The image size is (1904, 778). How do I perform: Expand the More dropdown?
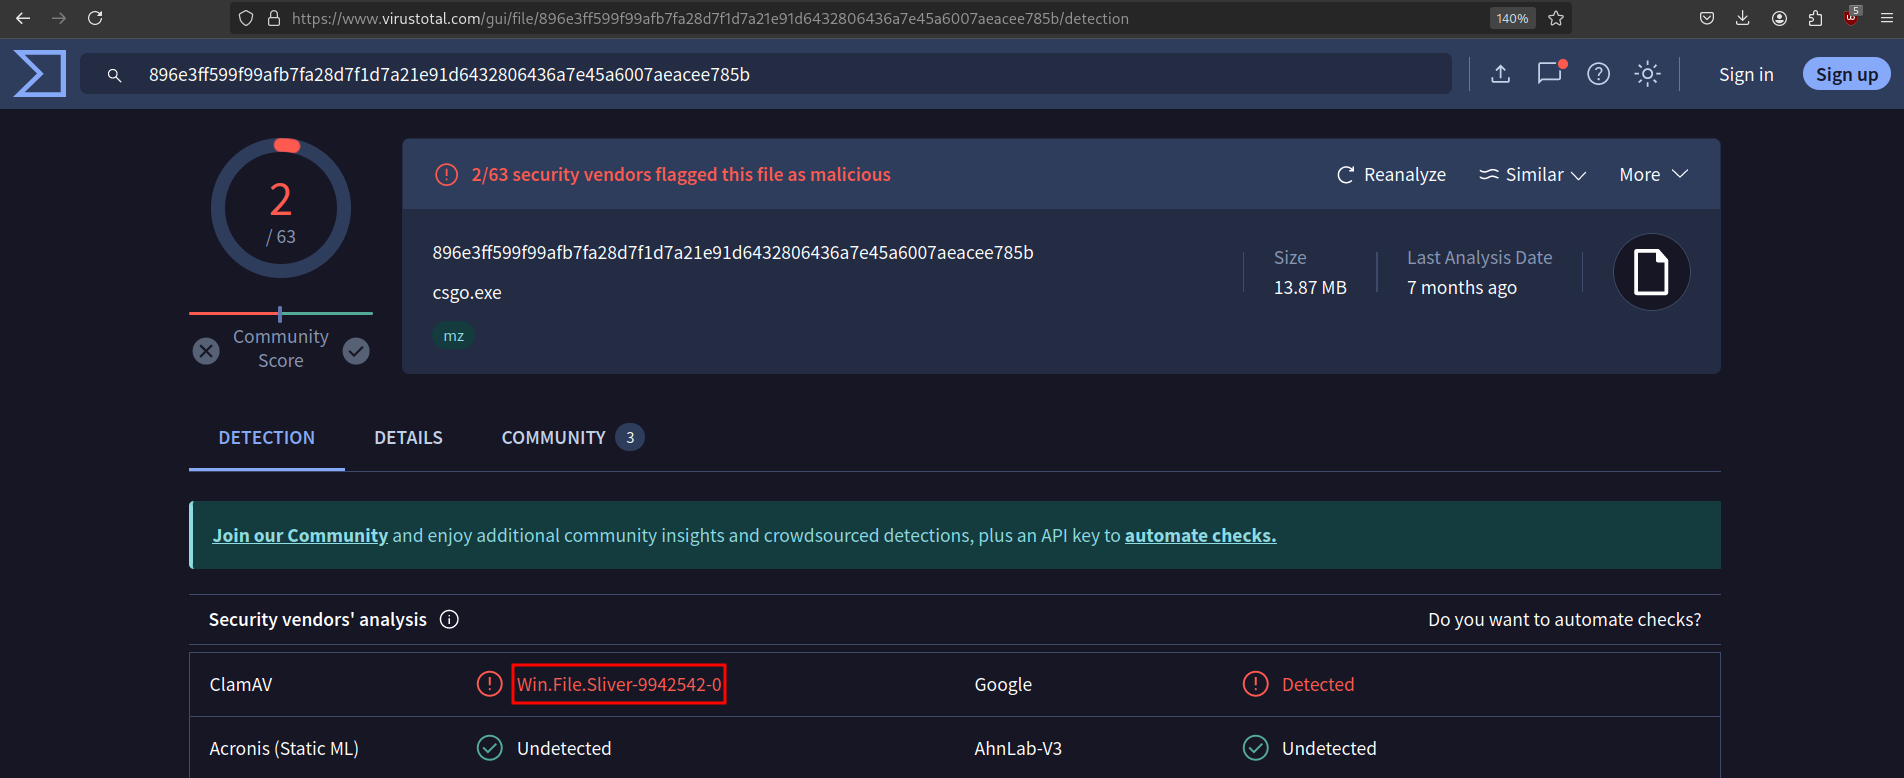click(x=1654, y=174)
